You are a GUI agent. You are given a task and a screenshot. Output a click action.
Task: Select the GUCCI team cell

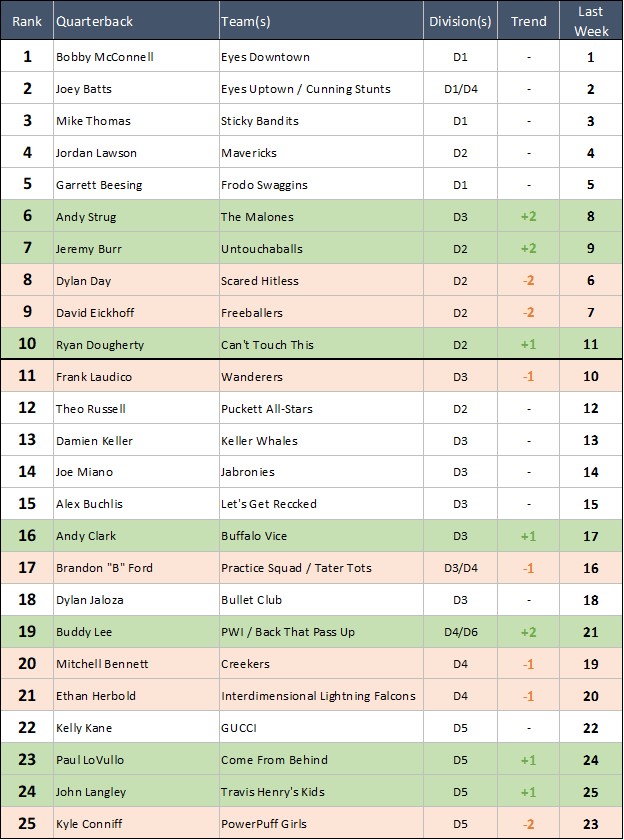(239, 728)
